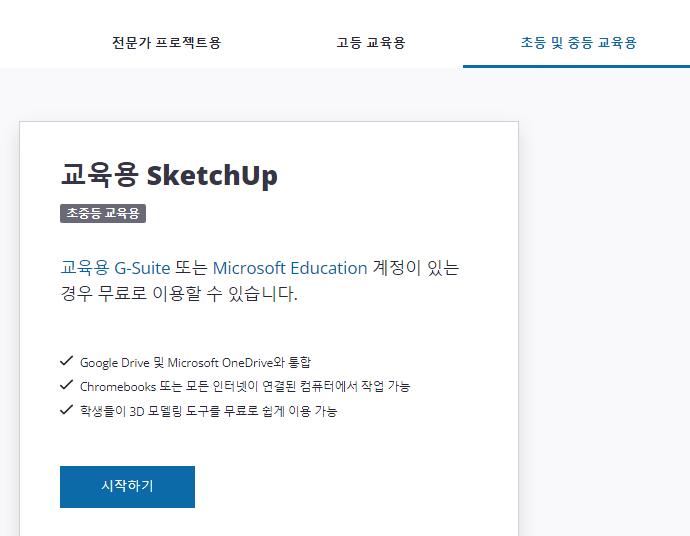Screen dimensions: 690x536
Task: Open the Microsoft Education link
Action: pyautogui.click(x=290, y=268)
